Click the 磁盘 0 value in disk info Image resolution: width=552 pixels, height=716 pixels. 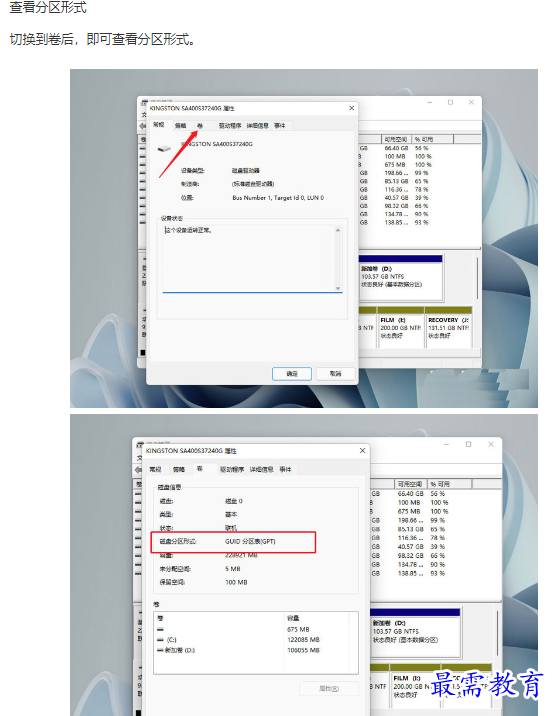click(x=234, y=501)
